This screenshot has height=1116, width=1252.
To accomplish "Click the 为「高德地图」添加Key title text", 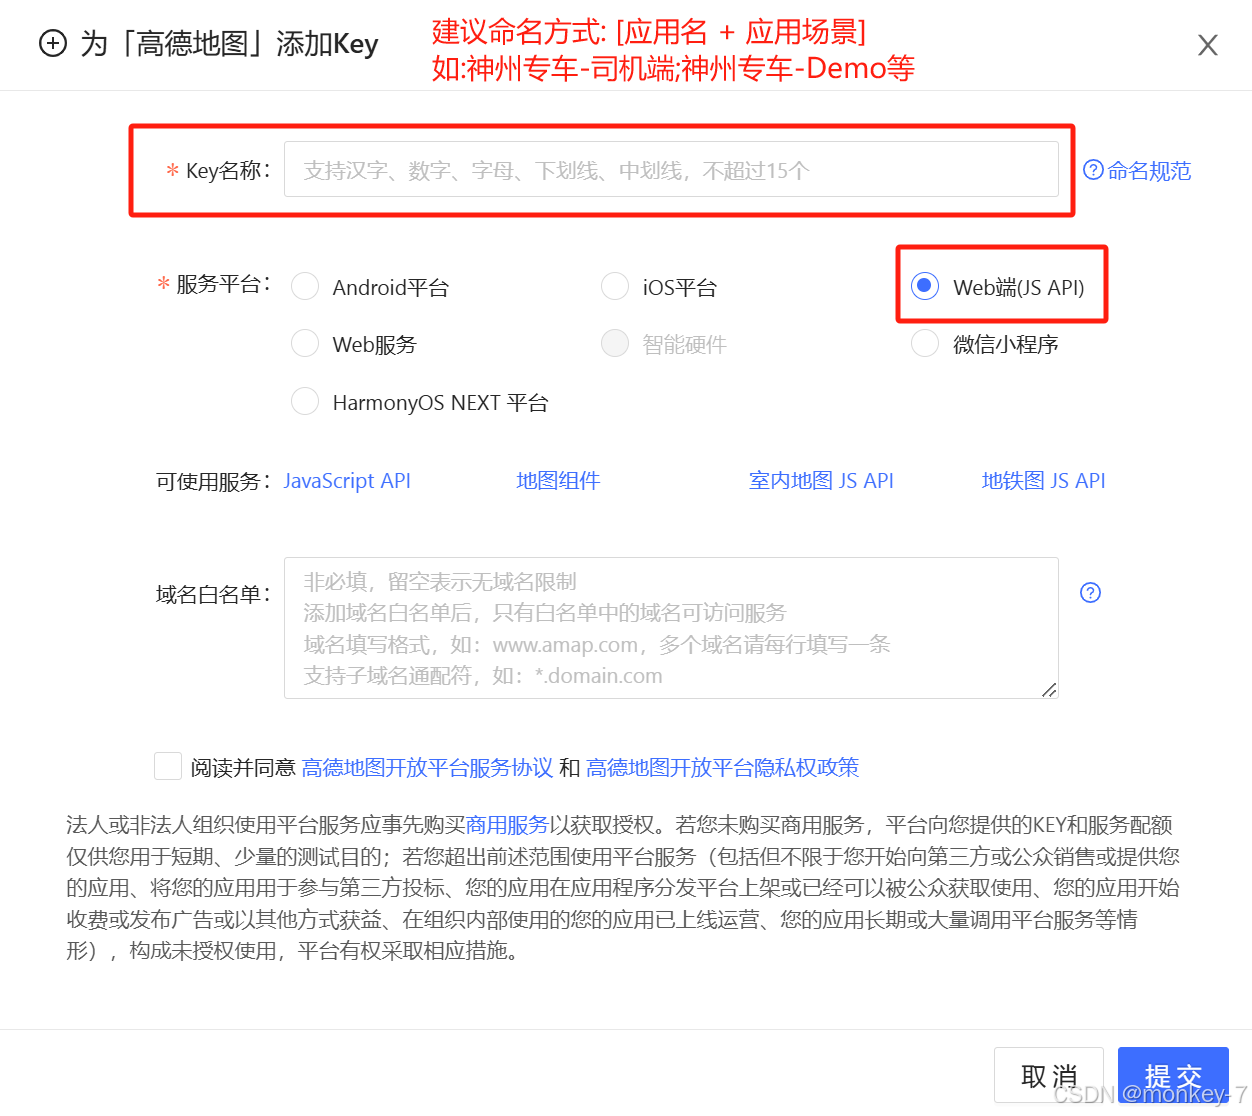I will [229, 44].
